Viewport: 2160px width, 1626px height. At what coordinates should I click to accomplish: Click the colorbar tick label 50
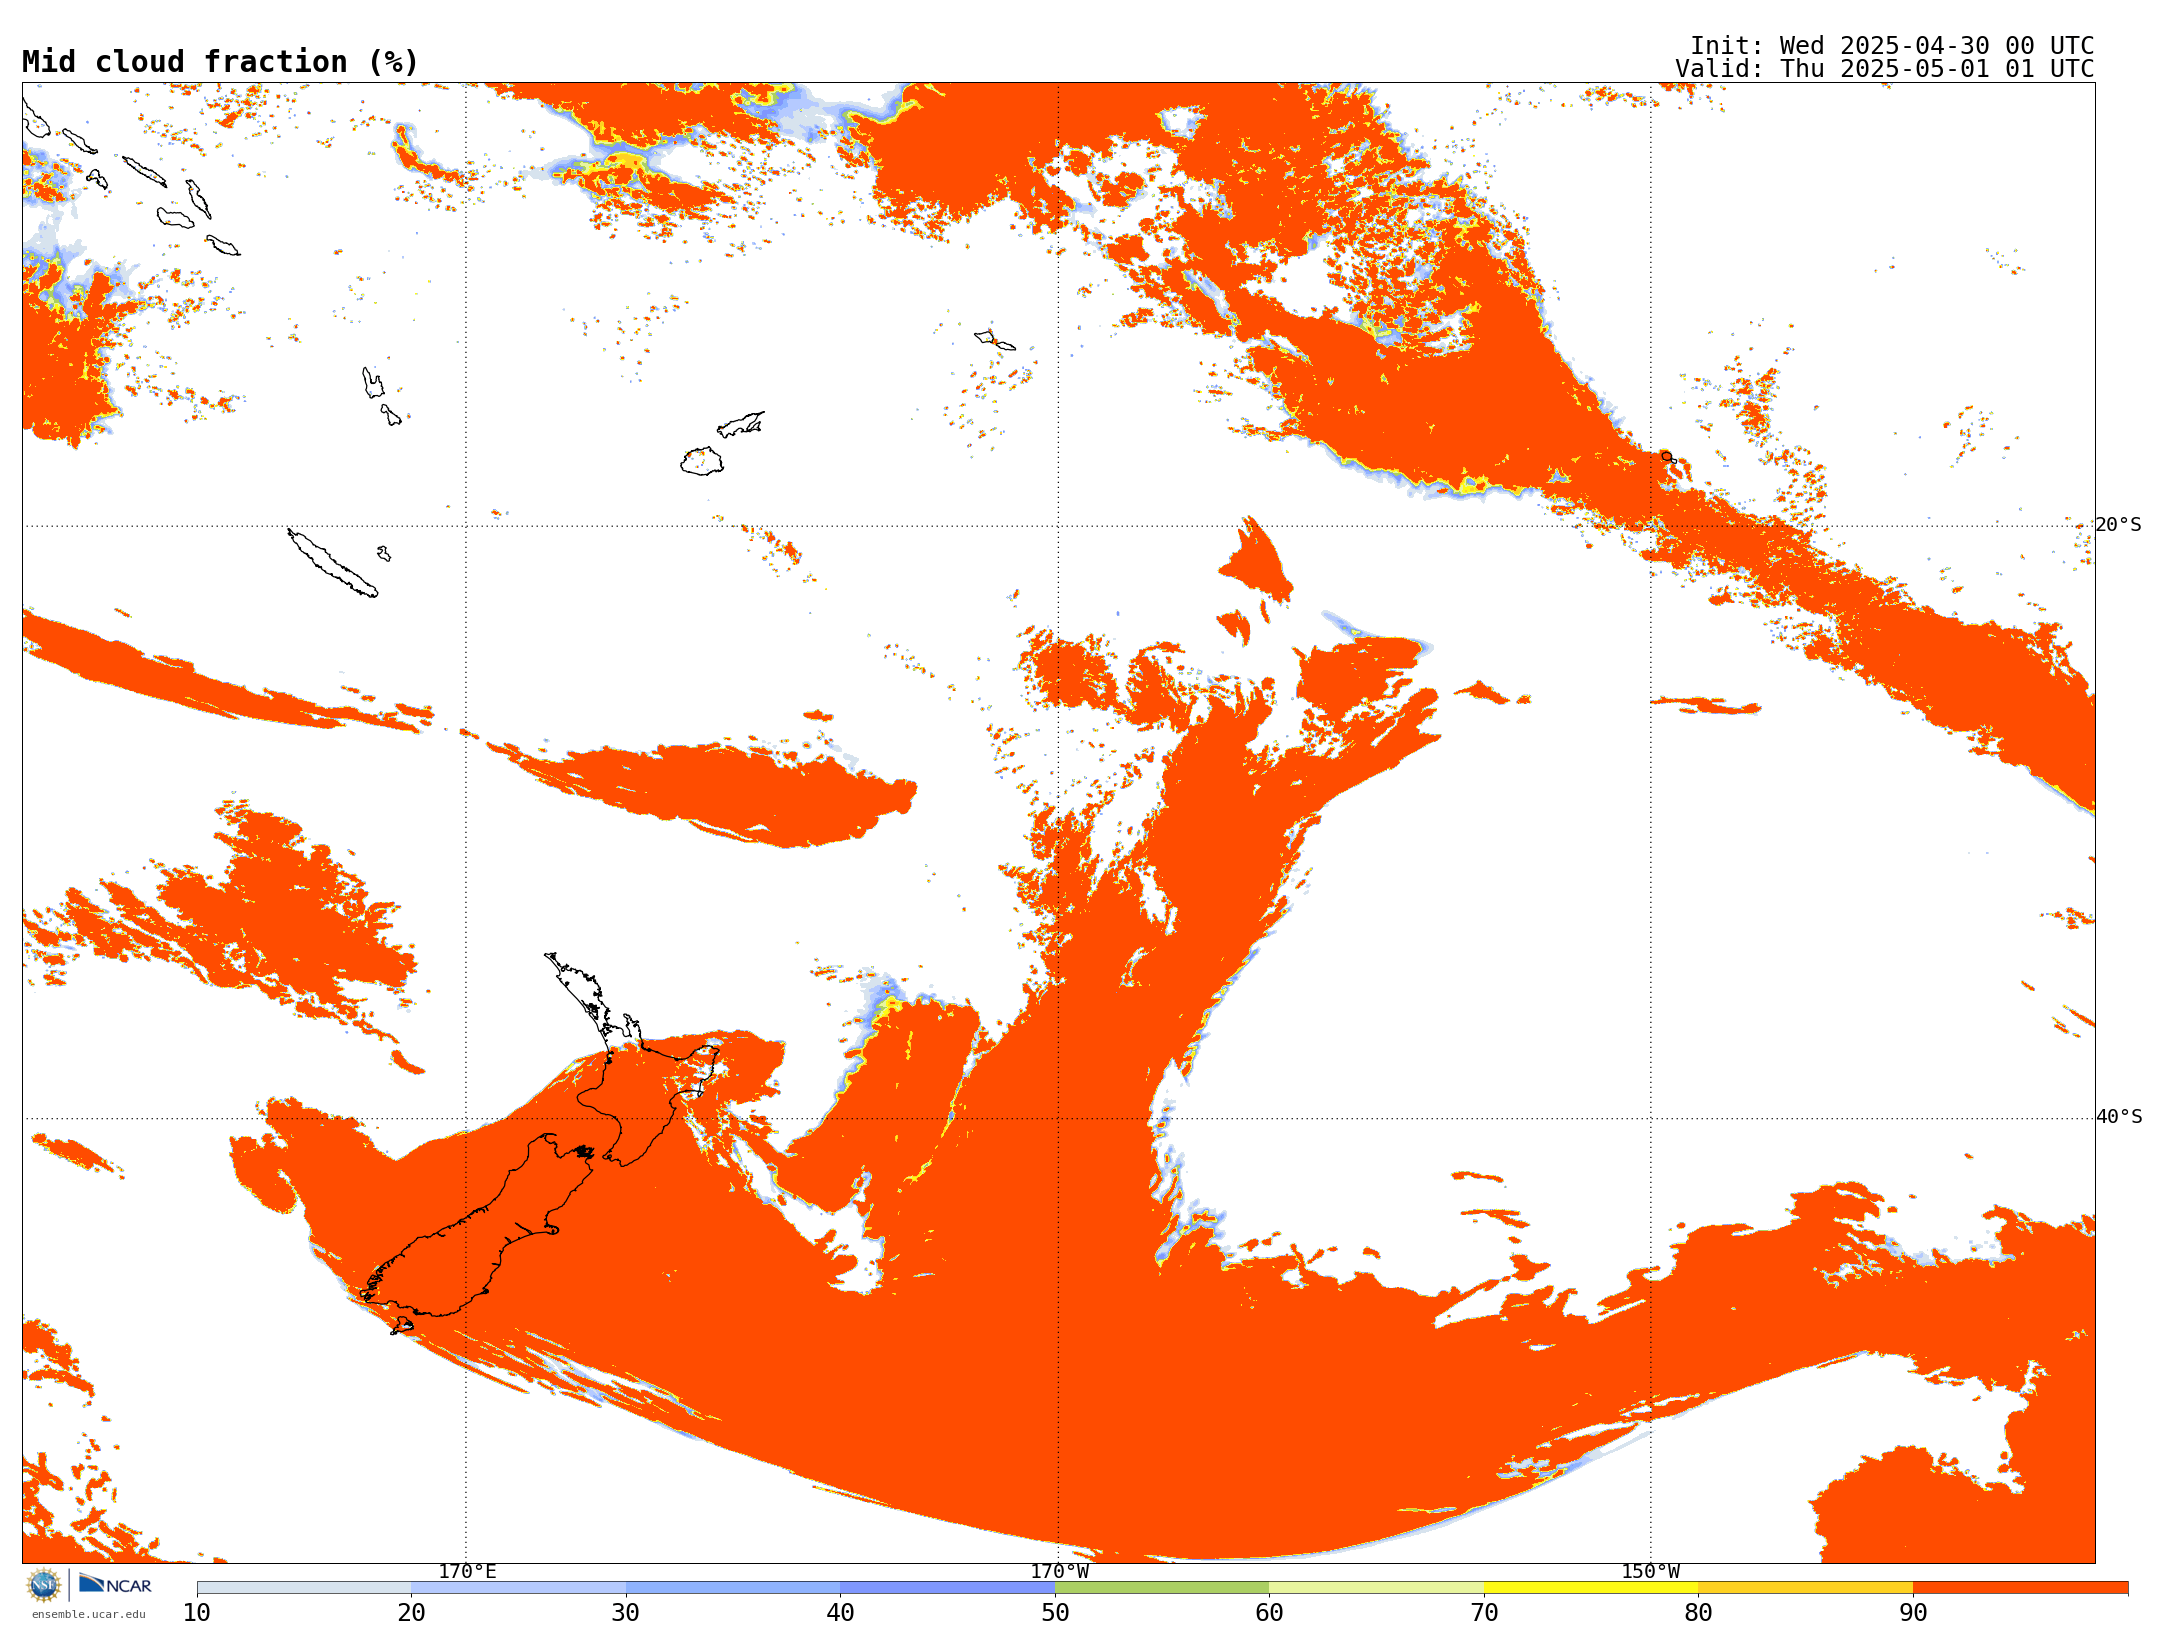pos(1055,1612)
